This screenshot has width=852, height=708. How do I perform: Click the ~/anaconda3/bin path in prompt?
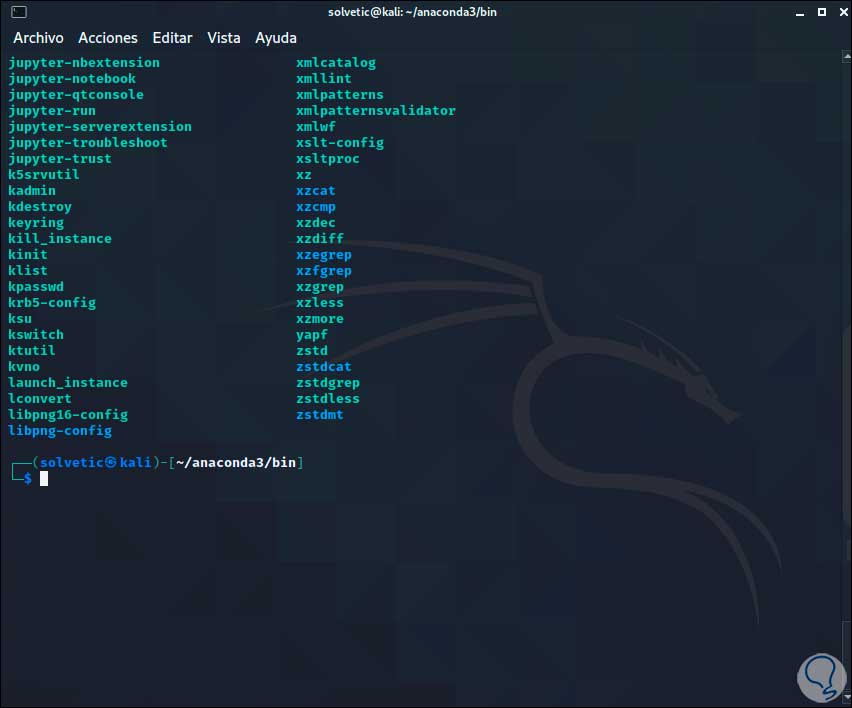(236, 462)
